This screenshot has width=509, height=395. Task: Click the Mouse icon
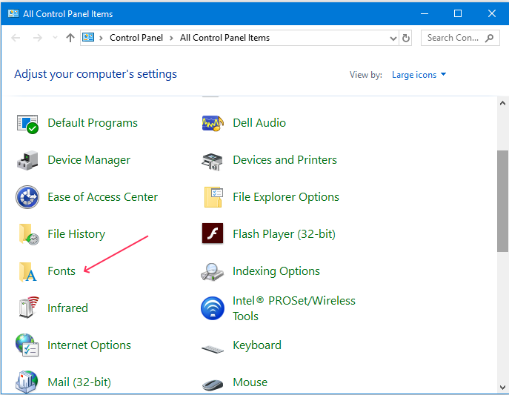[x=213, y=385]
